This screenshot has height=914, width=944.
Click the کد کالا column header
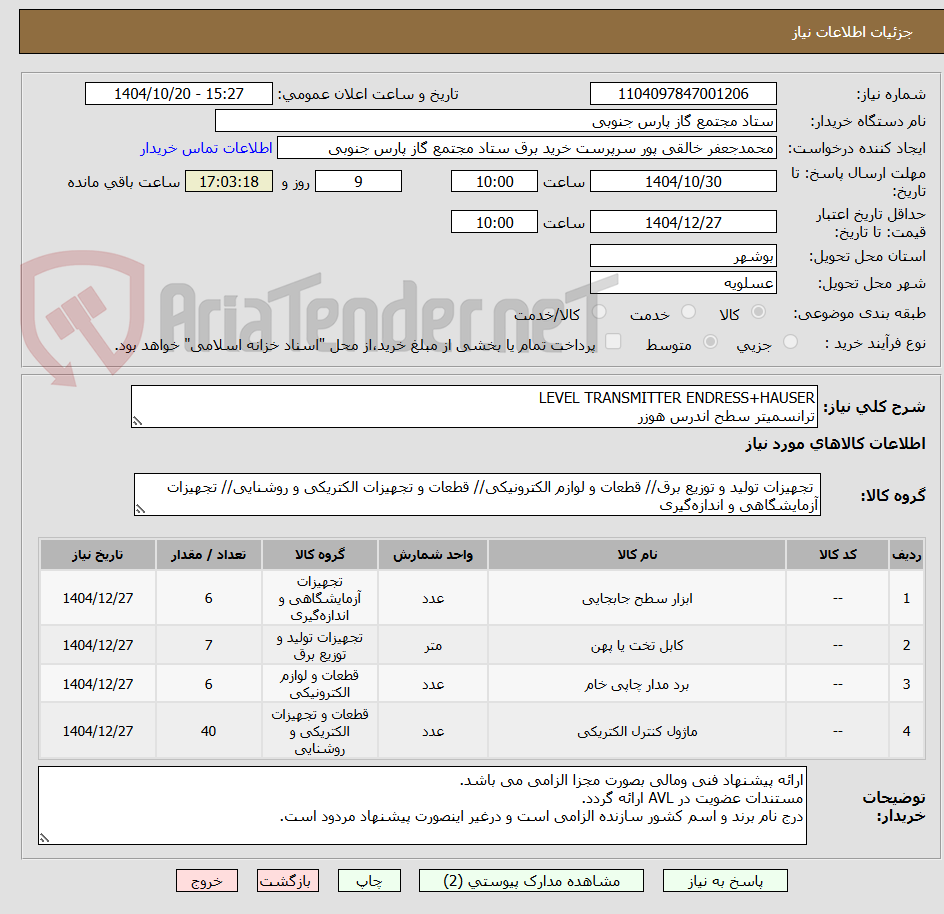(x=837, y=555)
